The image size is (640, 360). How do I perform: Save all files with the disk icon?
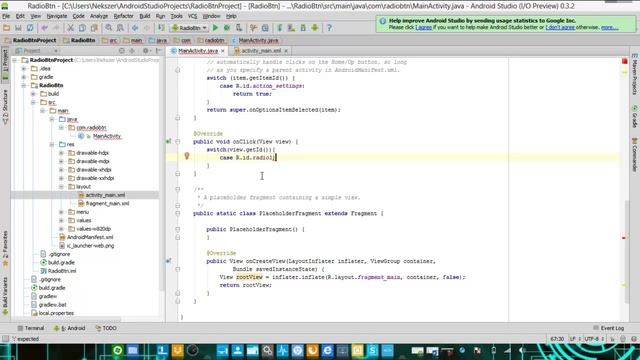(x=18, y=28)
